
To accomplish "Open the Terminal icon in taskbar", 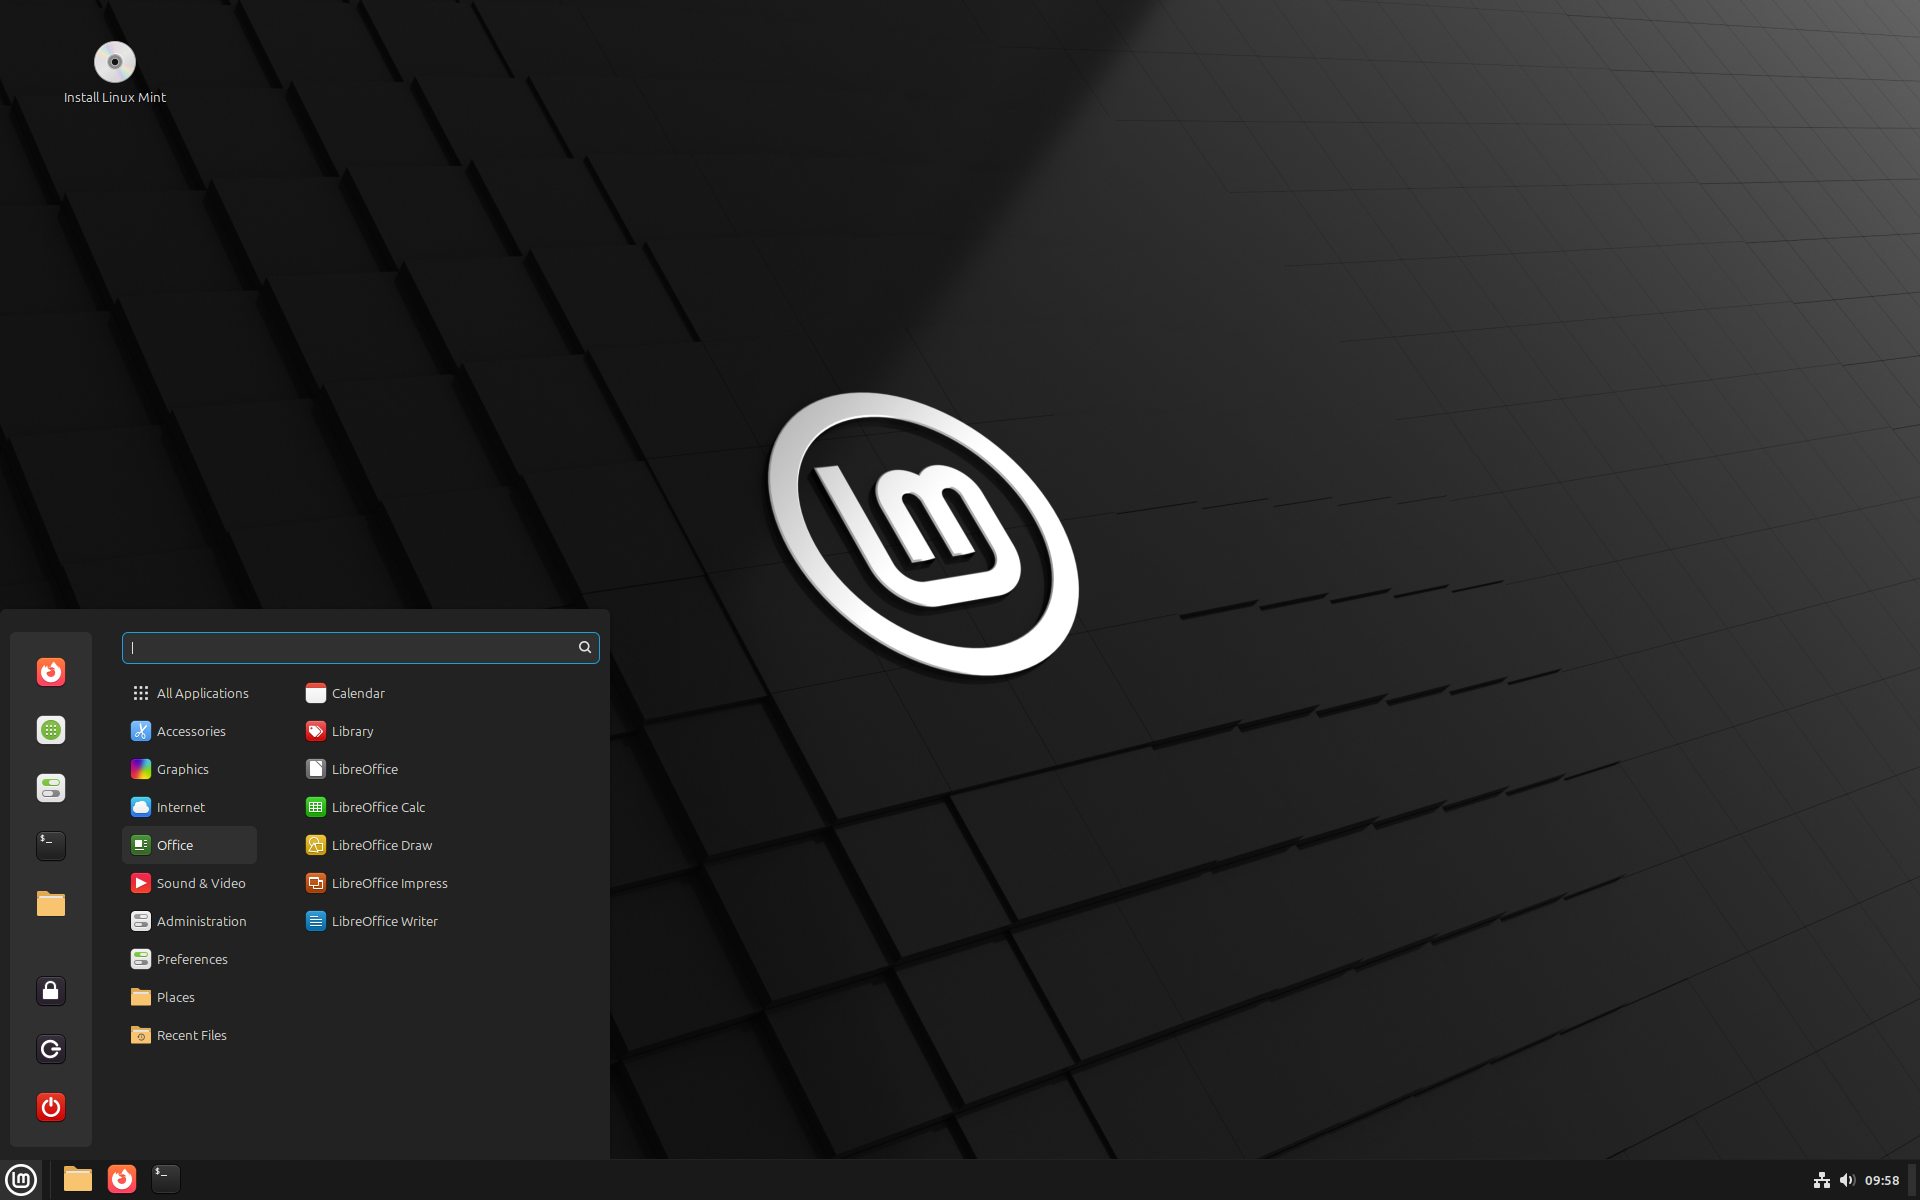I will click(x=166, y=1178).
